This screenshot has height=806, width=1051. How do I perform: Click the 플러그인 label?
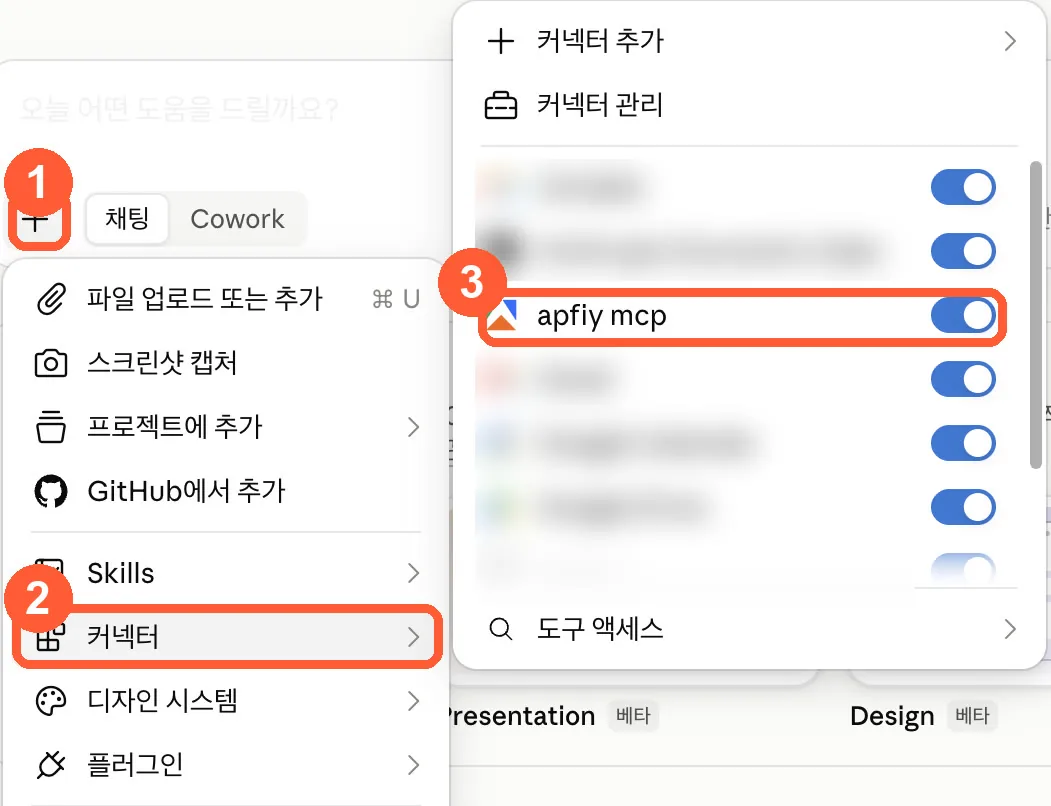pyautogui.click(x=135, y=765)
